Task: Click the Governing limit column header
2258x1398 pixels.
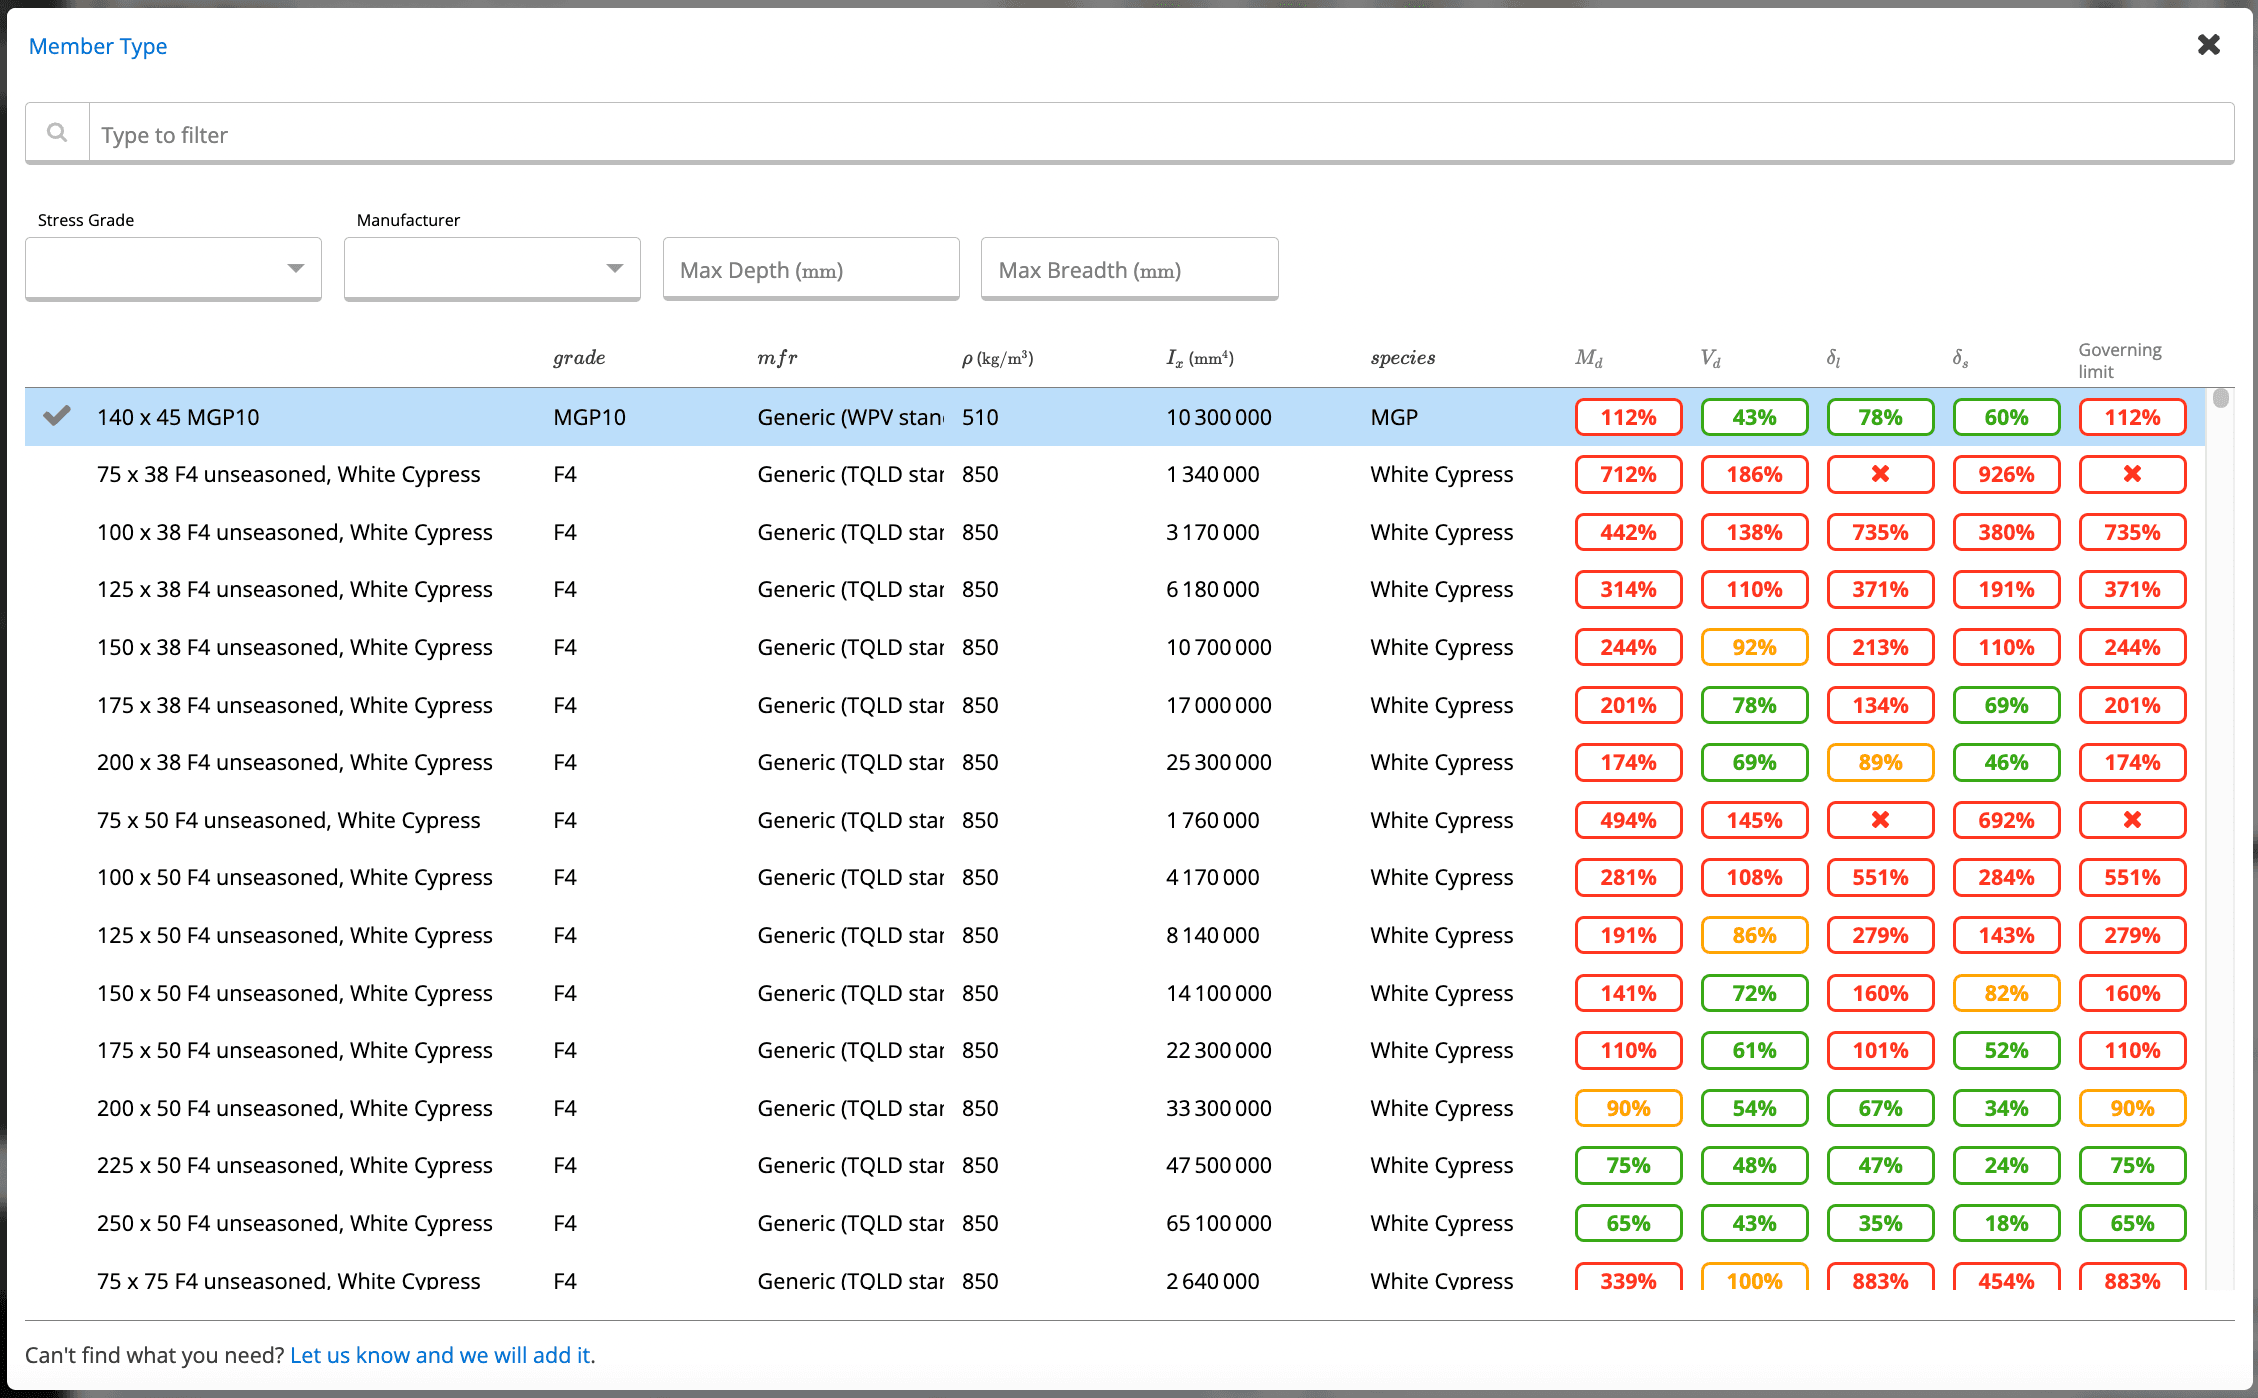Action: 2120,360
